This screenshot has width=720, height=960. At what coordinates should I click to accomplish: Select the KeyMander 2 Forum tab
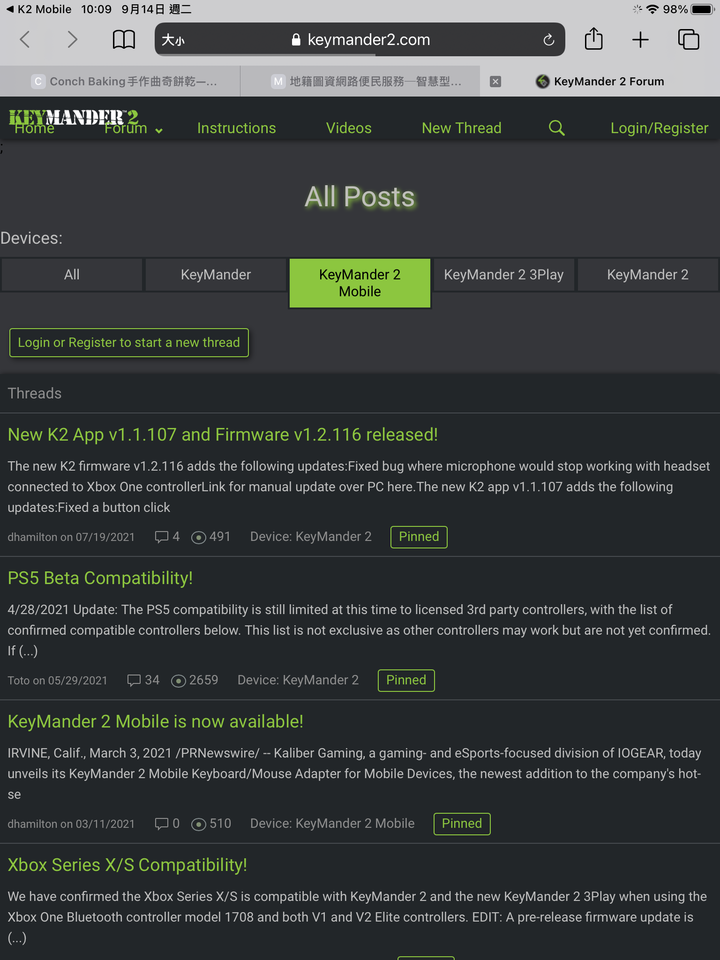[600, 81]
